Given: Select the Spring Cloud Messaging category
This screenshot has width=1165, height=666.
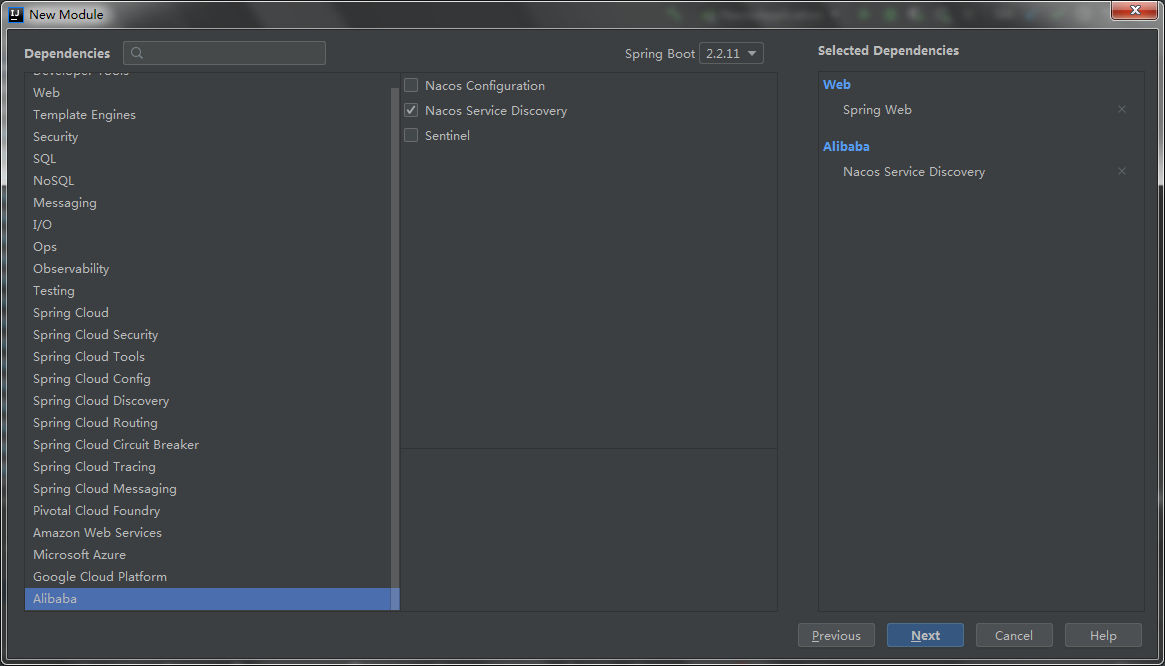Looking at the screenshot, I should pos(208,489).
